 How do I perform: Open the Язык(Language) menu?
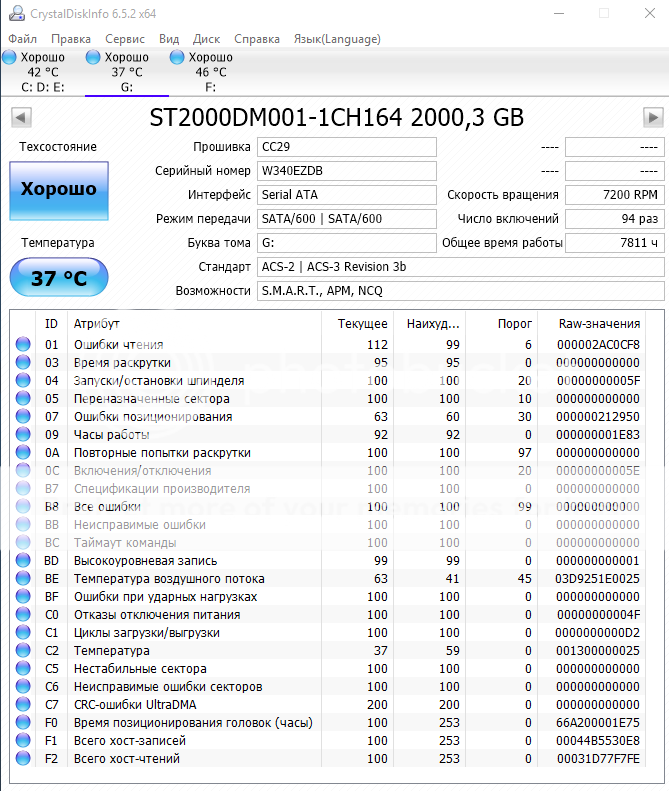click(336, 39)
